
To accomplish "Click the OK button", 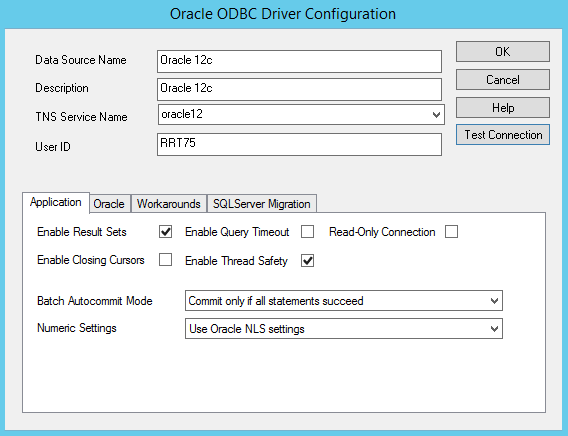I will coord(503,52).
